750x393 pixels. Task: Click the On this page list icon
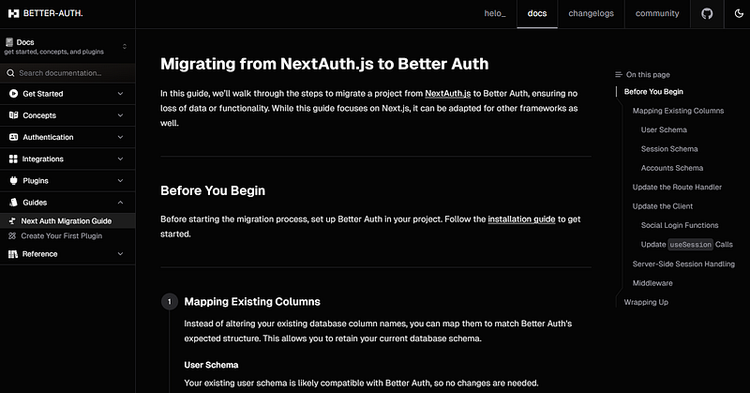click(x=618, y=75)
